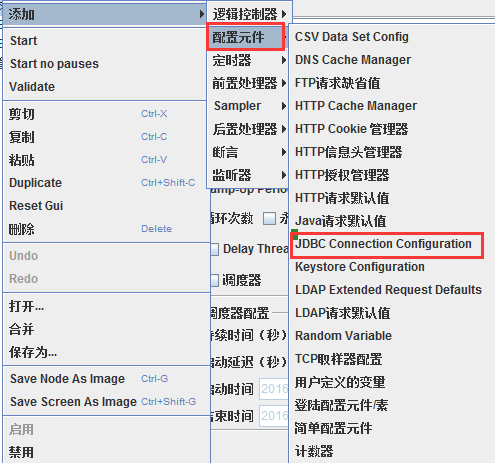This screenshot has width=495, height=463.
Task: Expand the 逻辑控制器 submenu arrow
Action: click(284, 14)
